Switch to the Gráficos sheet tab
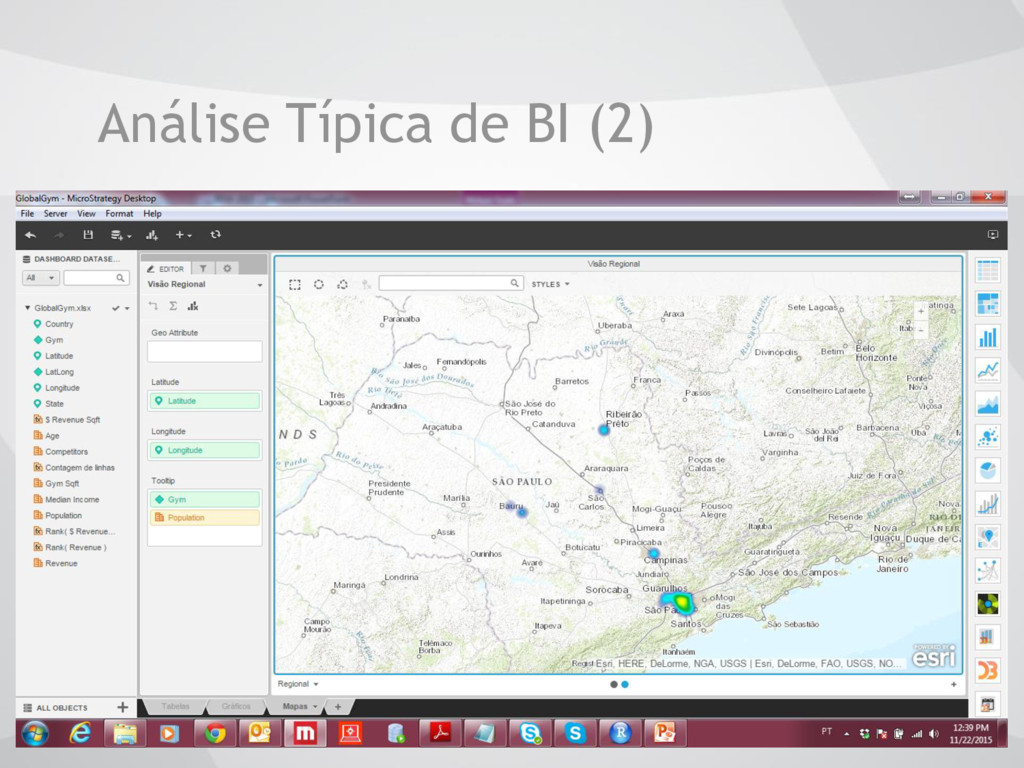 [x=236, y=707]
